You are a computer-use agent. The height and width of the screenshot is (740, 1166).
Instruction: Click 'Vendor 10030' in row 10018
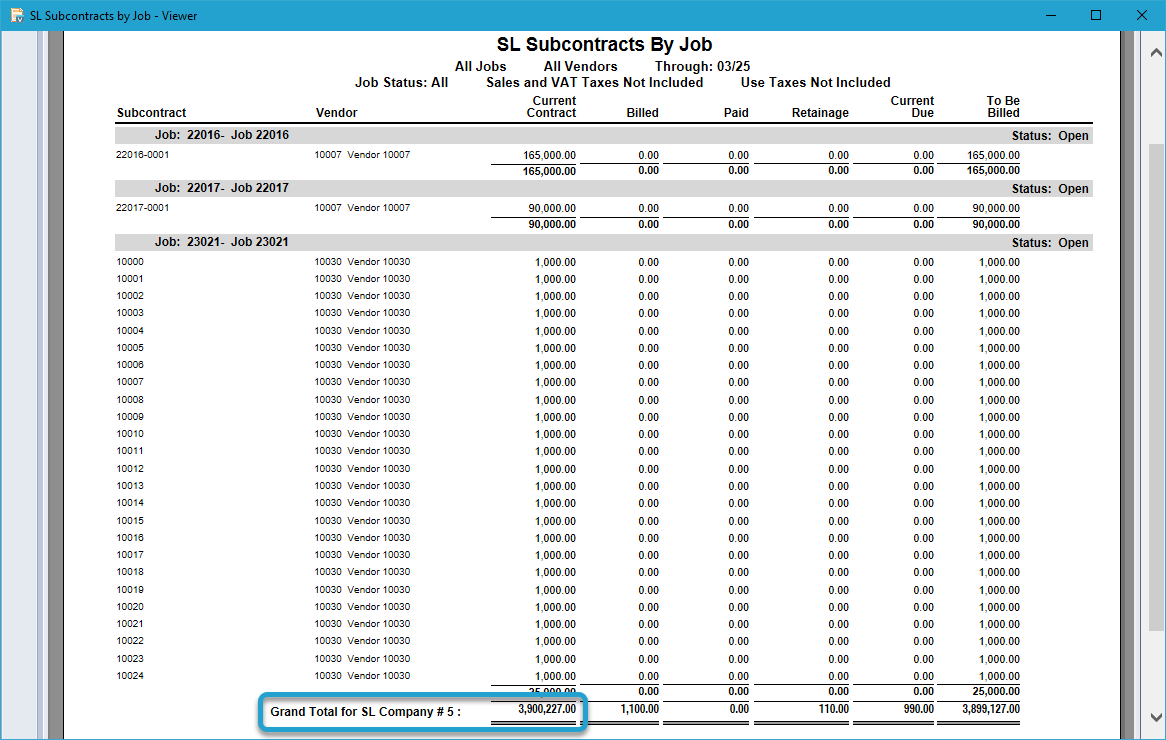point(379,572)
